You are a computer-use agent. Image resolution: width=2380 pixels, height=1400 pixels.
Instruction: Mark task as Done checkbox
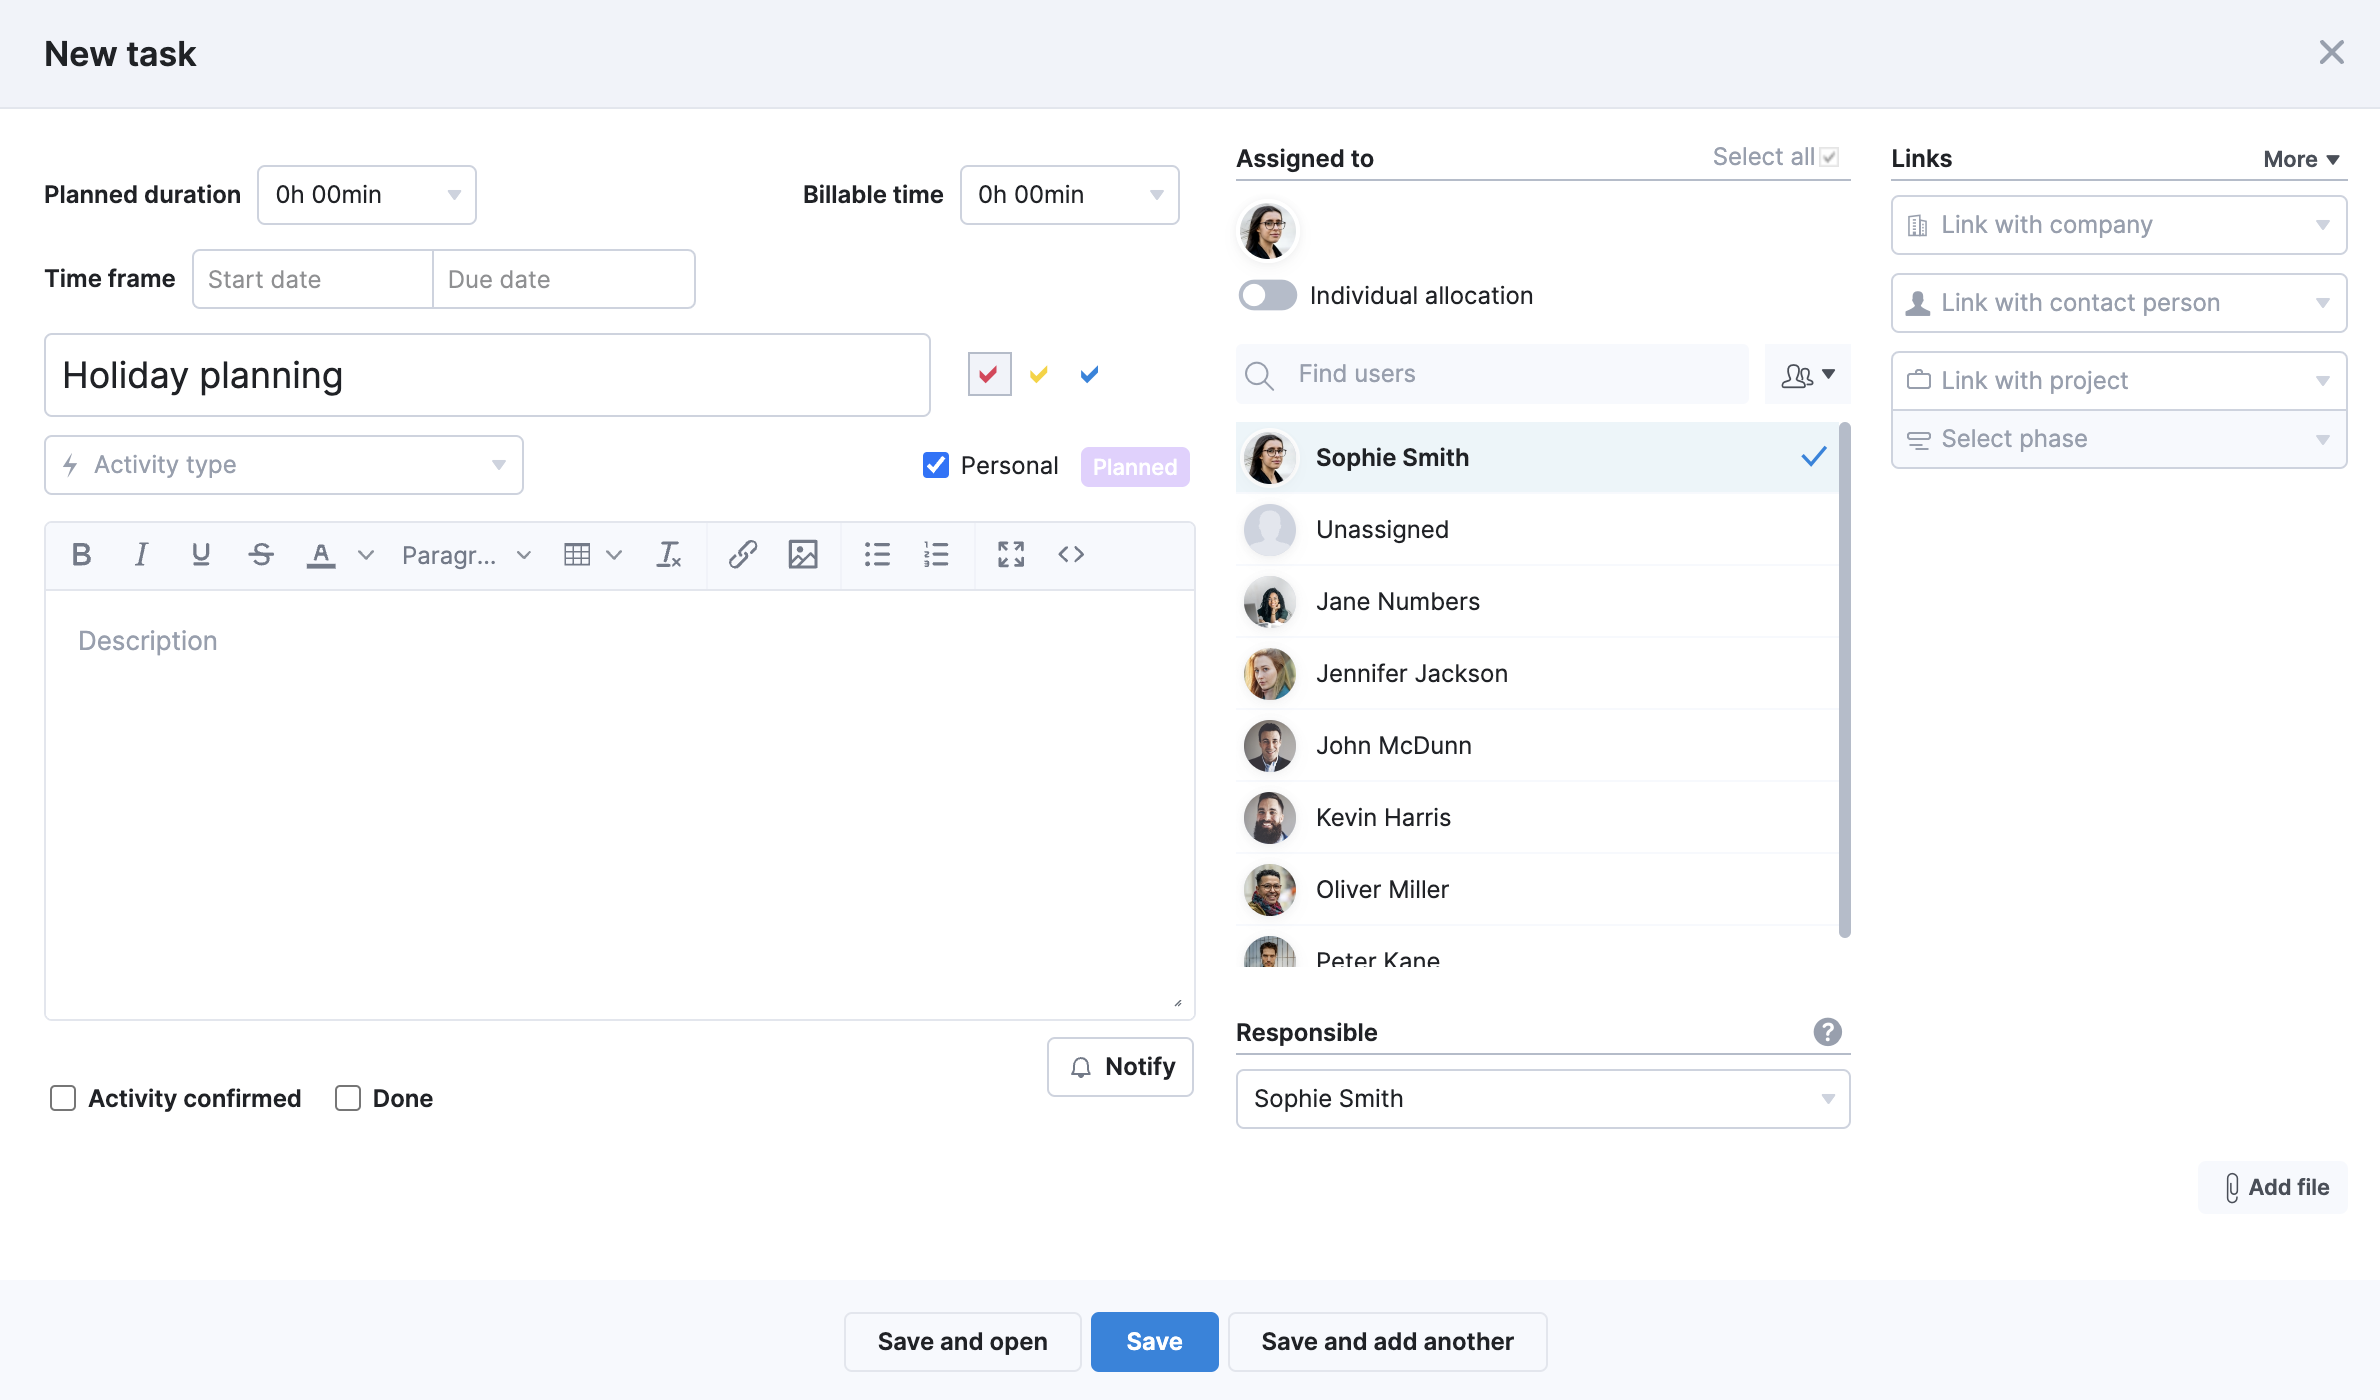point(348,1098)
